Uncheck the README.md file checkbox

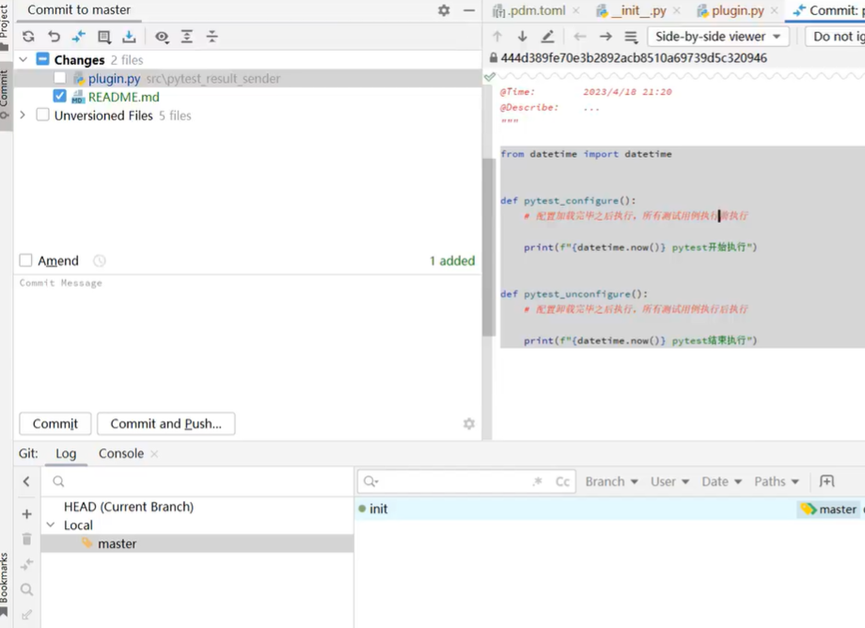[x=60, y=97]
